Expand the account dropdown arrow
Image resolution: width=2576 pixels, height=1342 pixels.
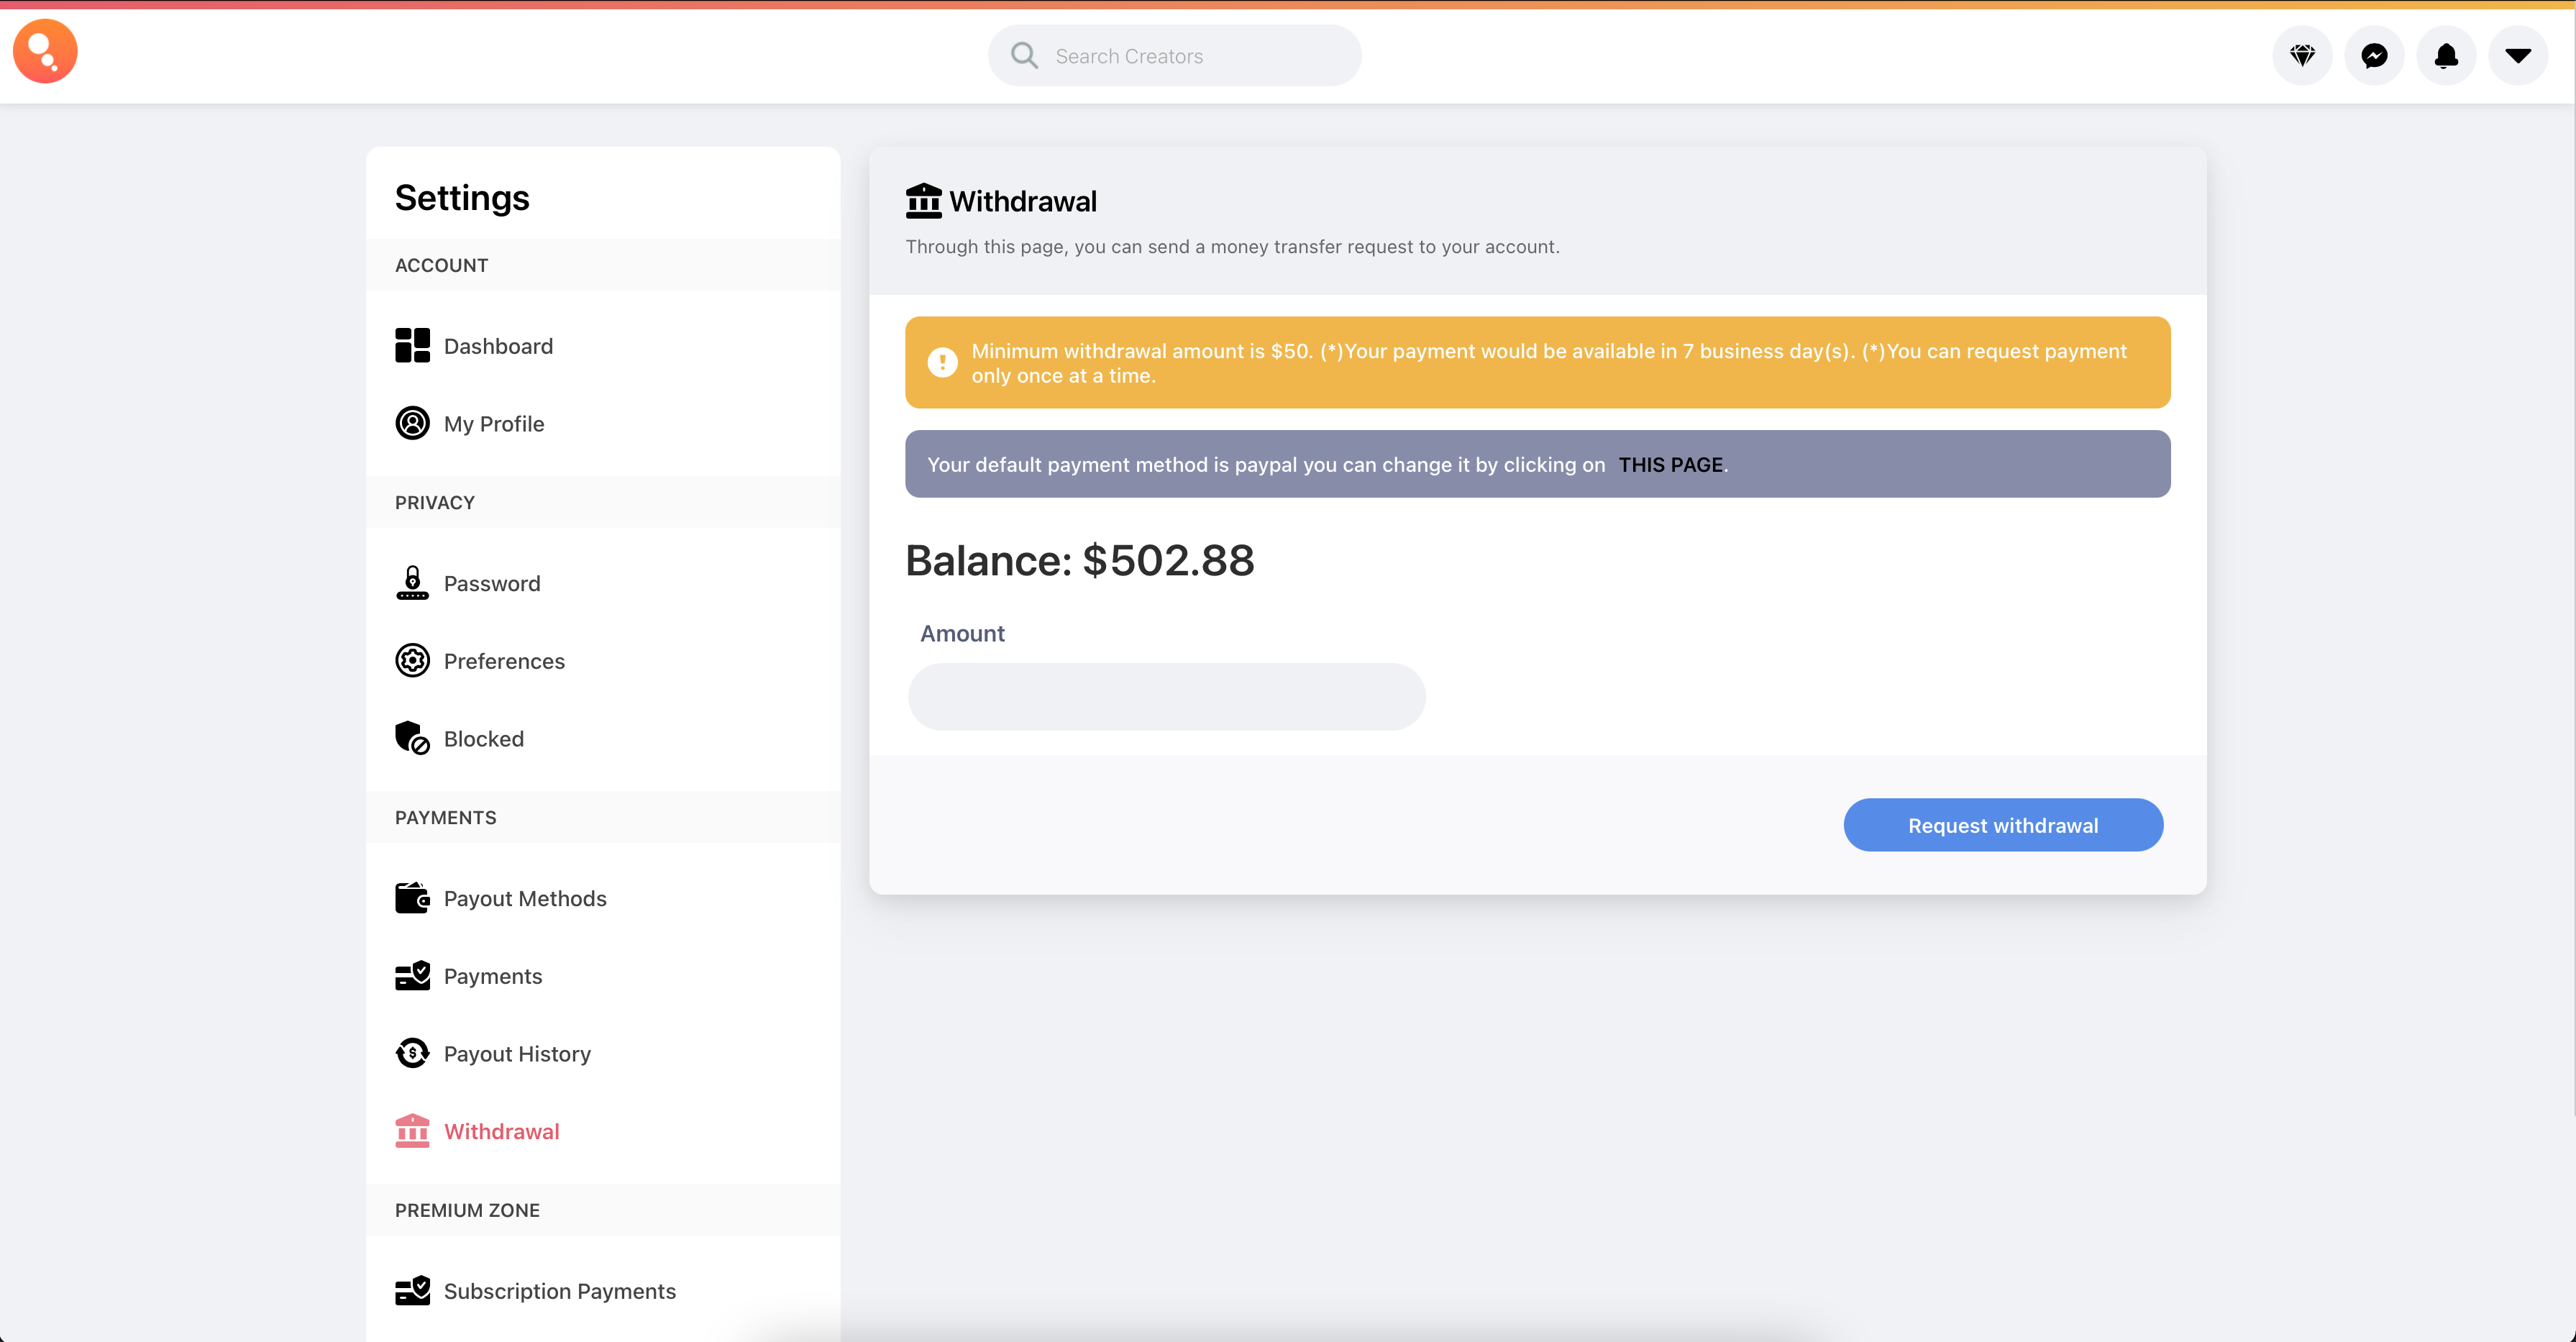(x=2518, y=56)
